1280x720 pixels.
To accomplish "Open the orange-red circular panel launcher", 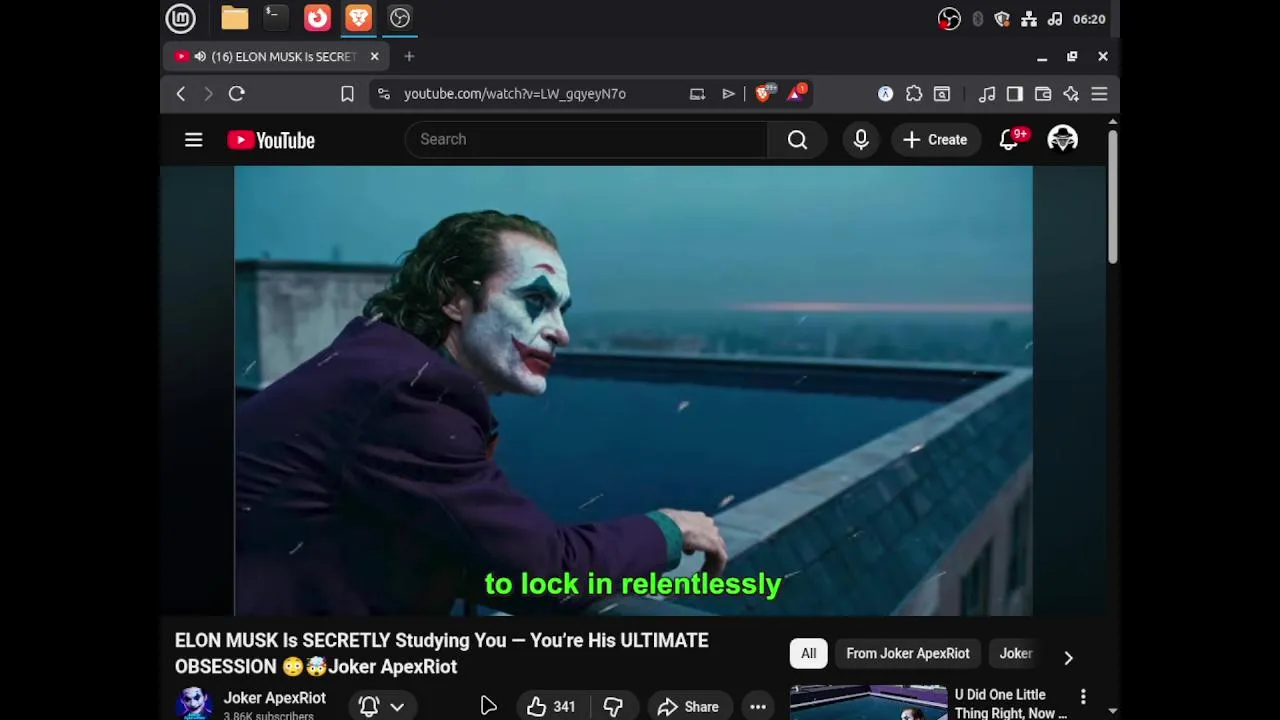I will (x=317, y=18).
